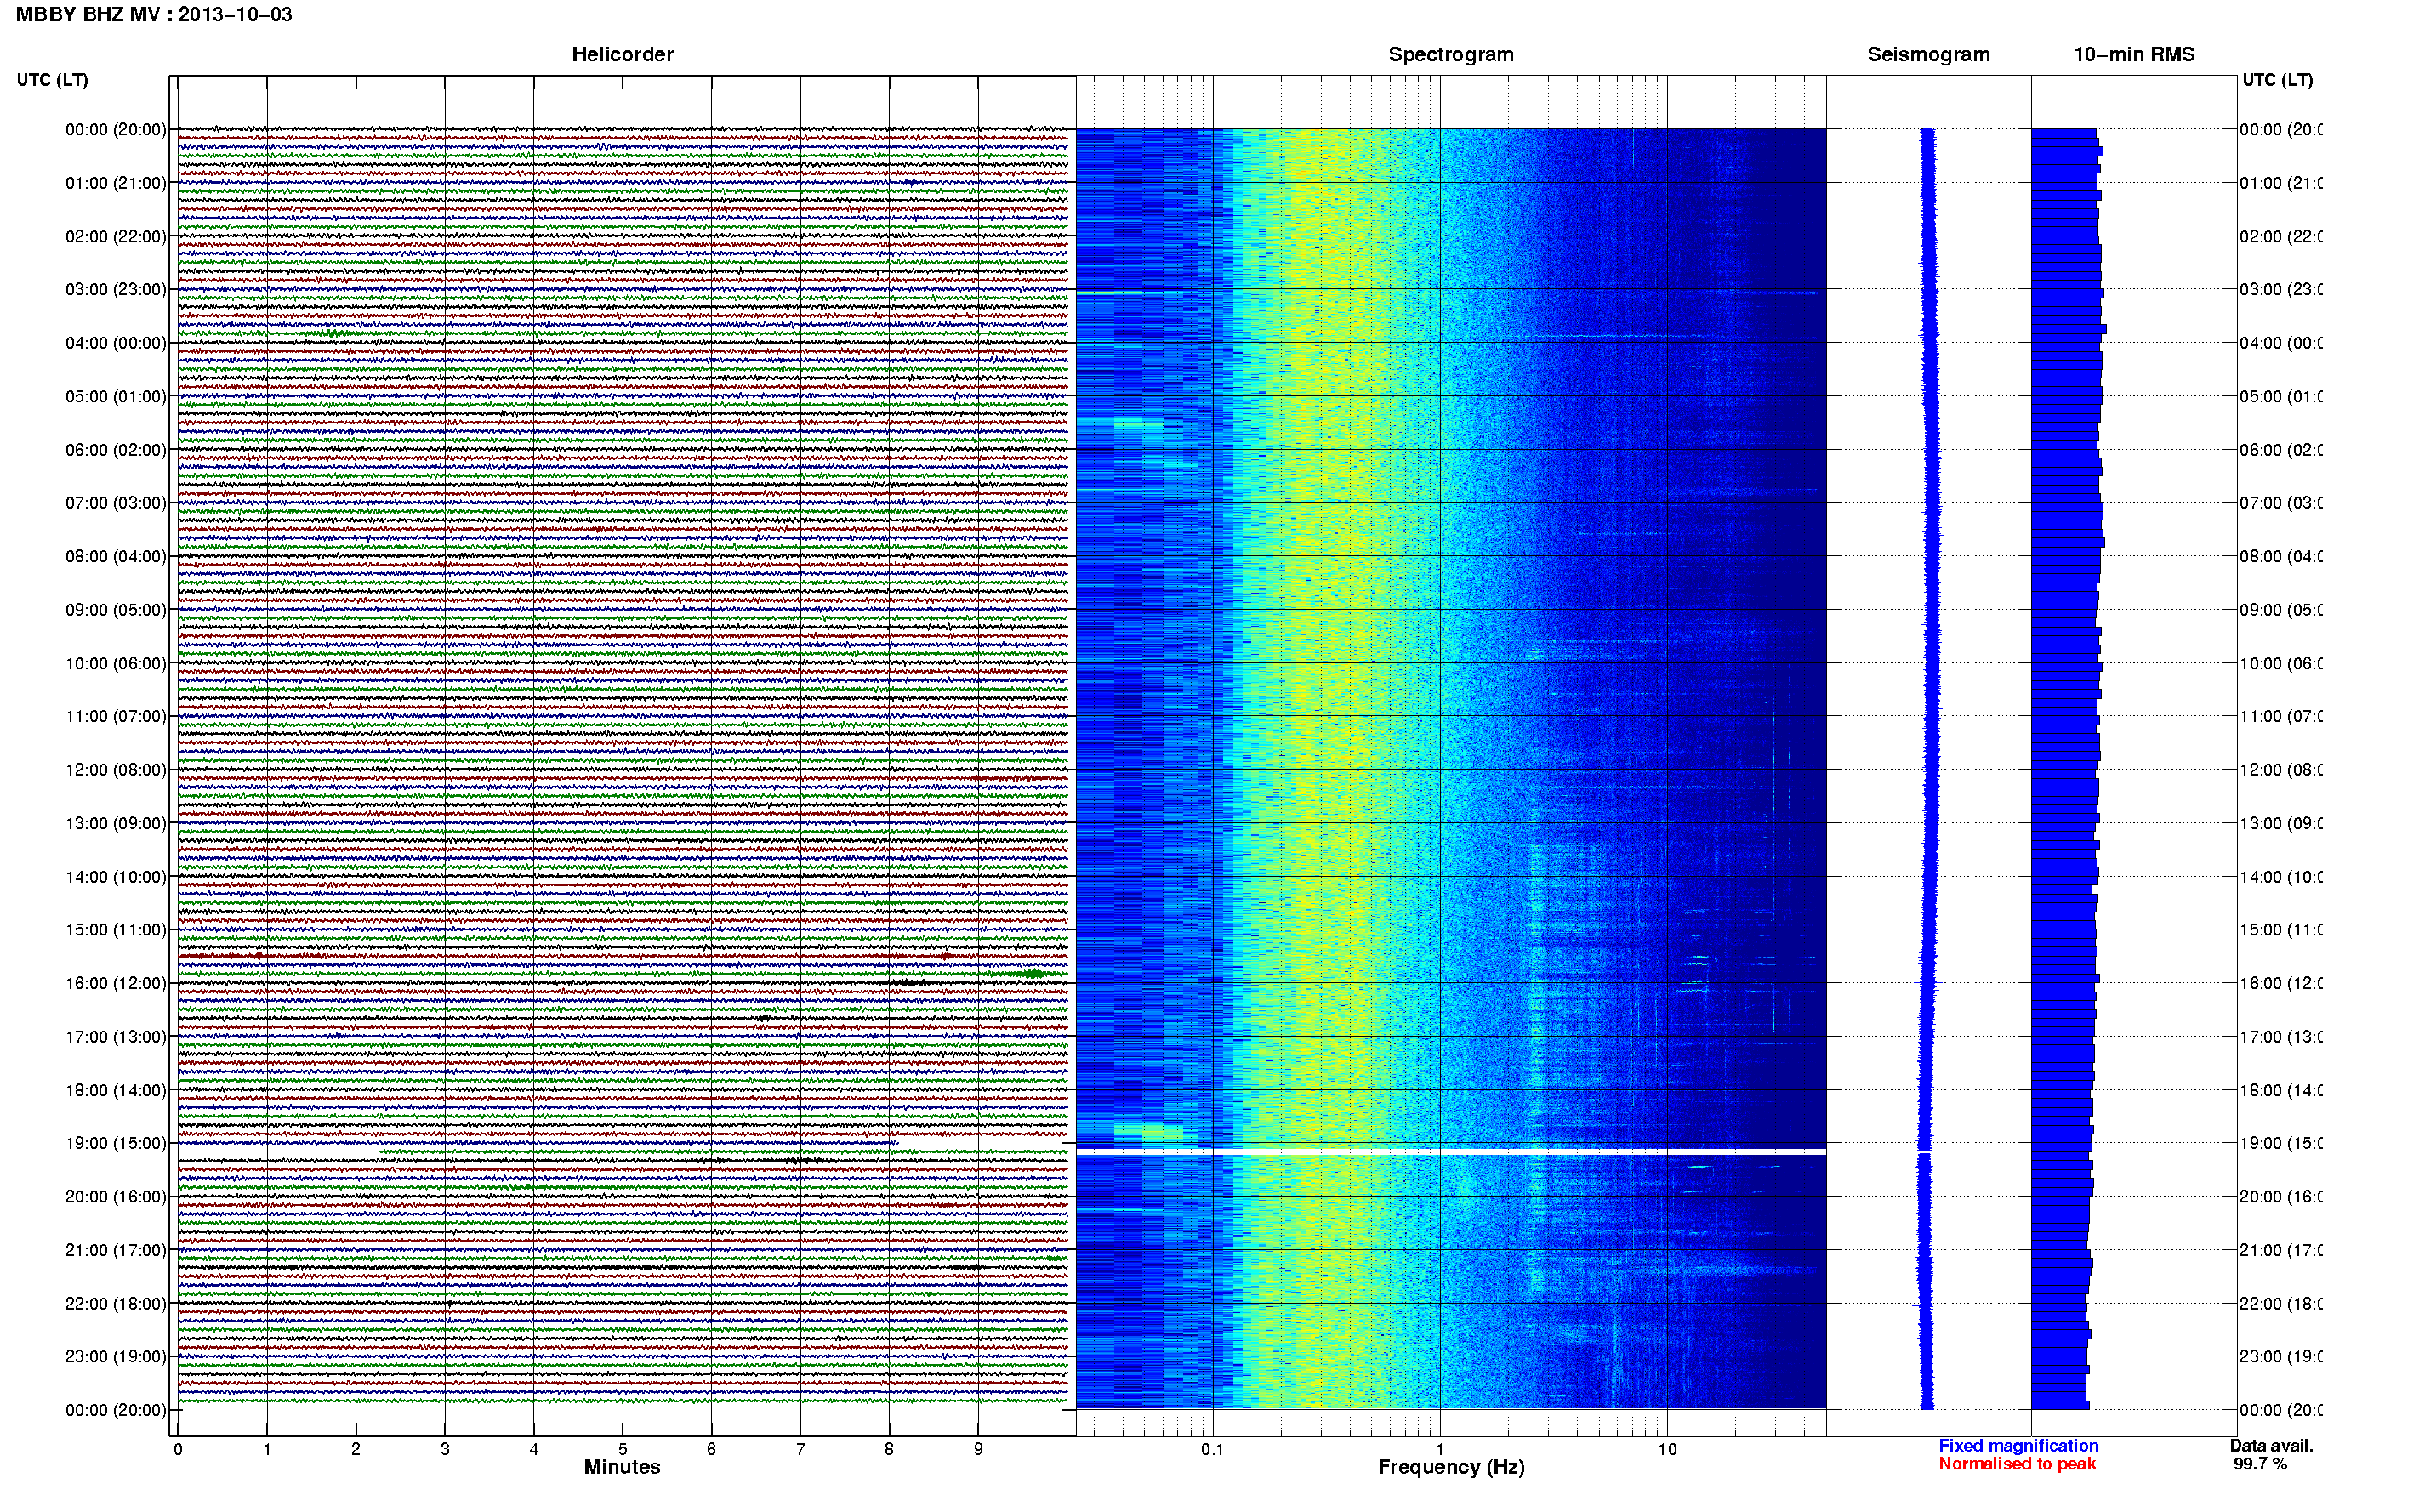Click the 0.1 frequency tick label
Viewport: 2419px width, 1512px height.
click(x=1212, y=1449)
